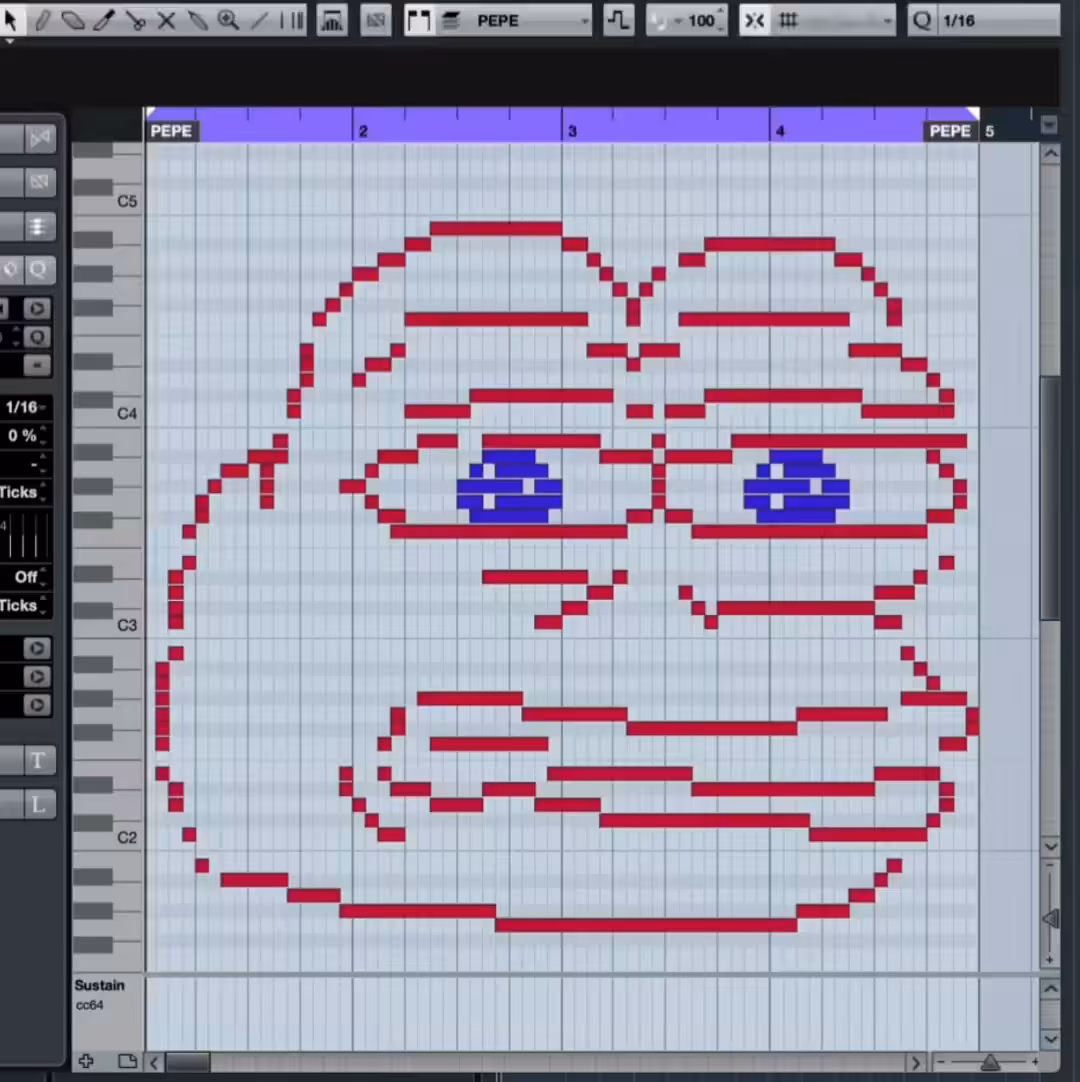Click the vertical scrollbar up arrow

[x=1050, y=154]
